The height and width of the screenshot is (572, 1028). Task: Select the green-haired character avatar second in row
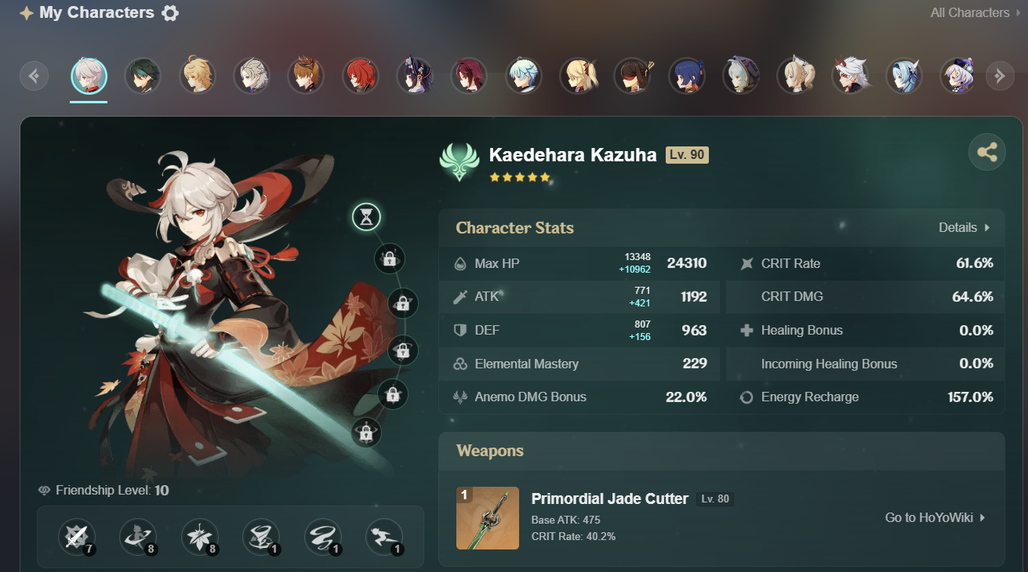coord(143,76)
